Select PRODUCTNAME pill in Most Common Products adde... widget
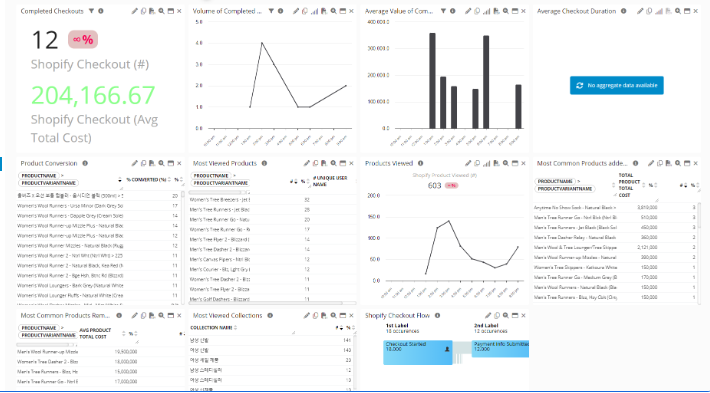 coord(555,181)
